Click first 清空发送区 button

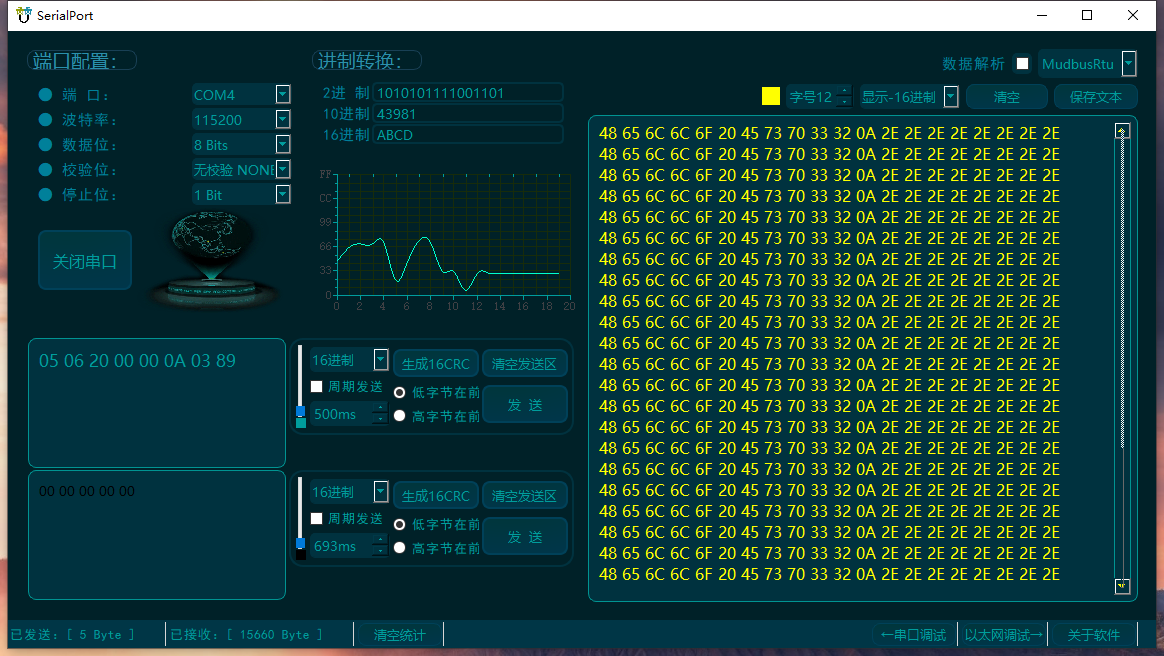(x=524, y=364)
